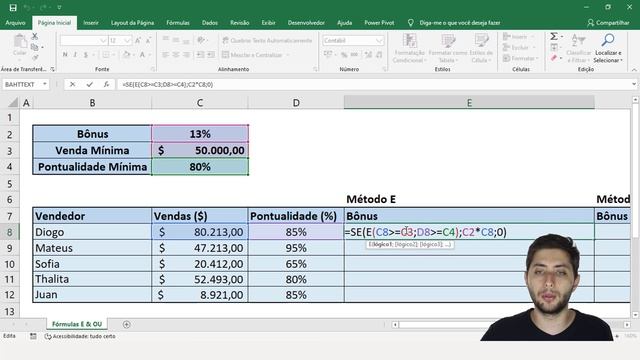Click the Save icon in title bar
This screenshot has width=640, height=360.
click(13, 7)
